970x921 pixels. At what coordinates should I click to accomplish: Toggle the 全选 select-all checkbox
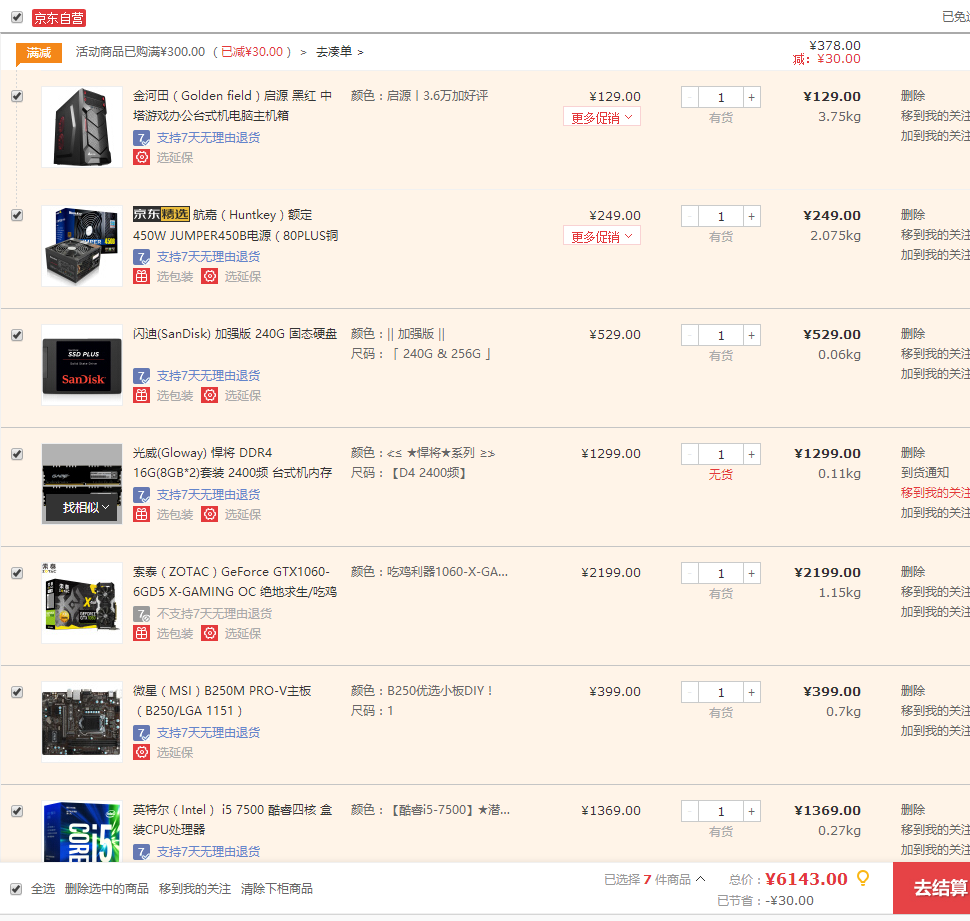click(x=16, y=889)
